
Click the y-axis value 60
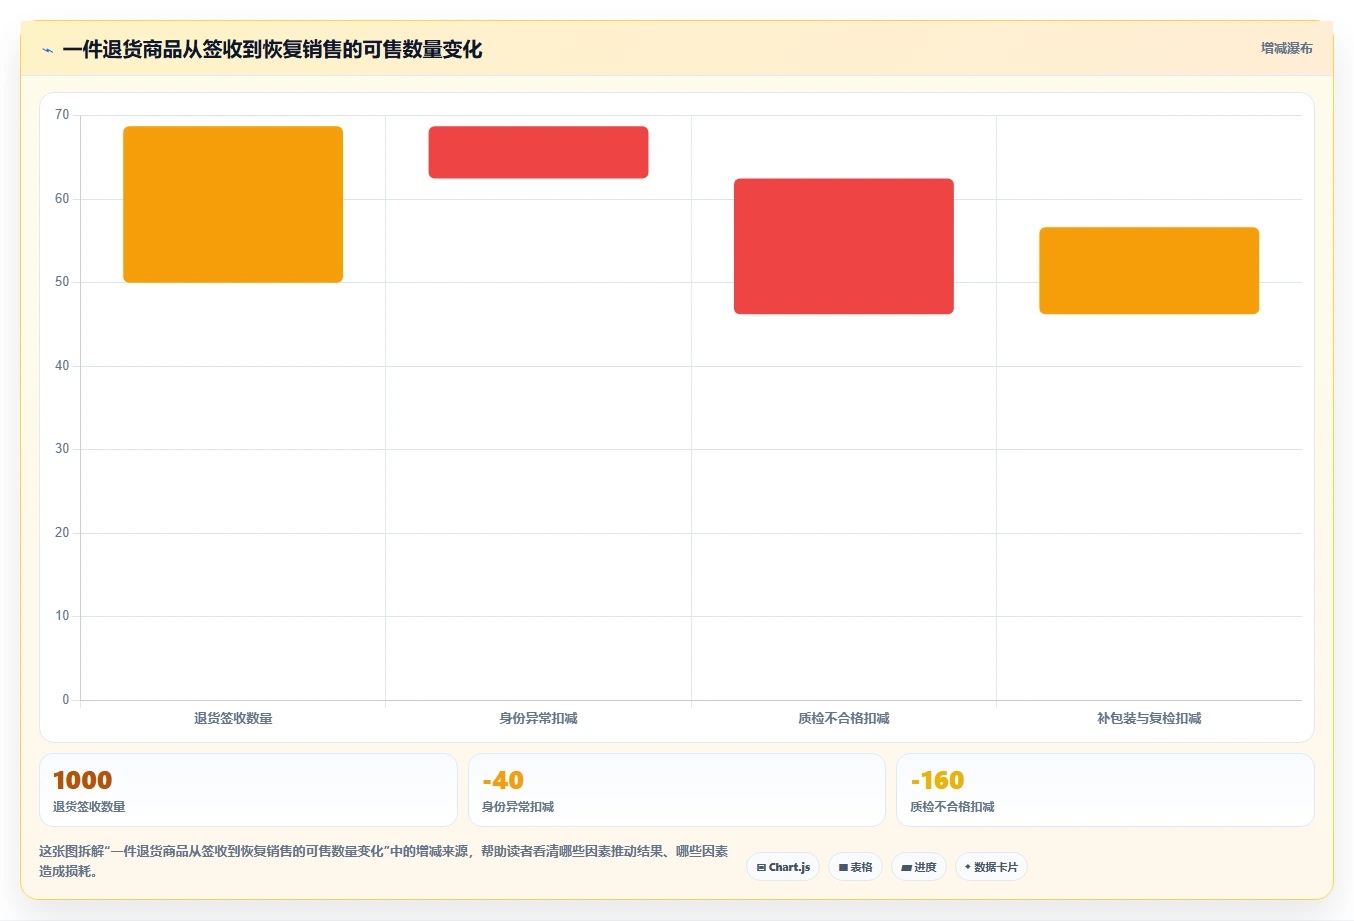62,199
